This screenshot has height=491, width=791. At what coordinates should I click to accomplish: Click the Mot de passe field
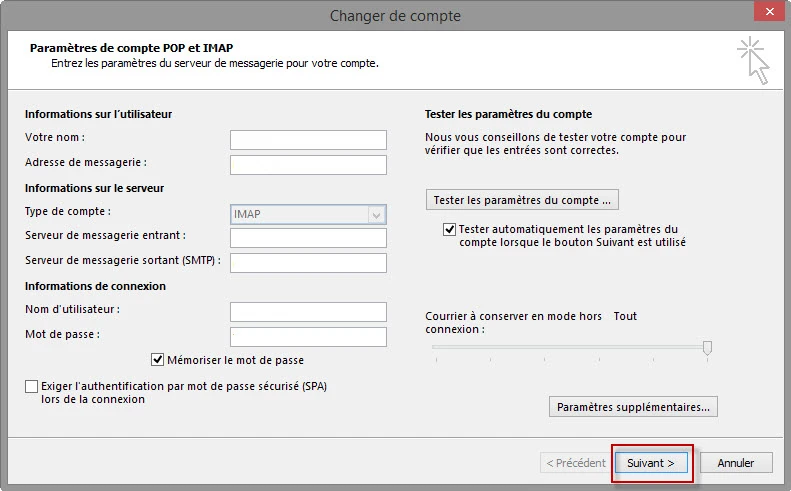point(308,337)
